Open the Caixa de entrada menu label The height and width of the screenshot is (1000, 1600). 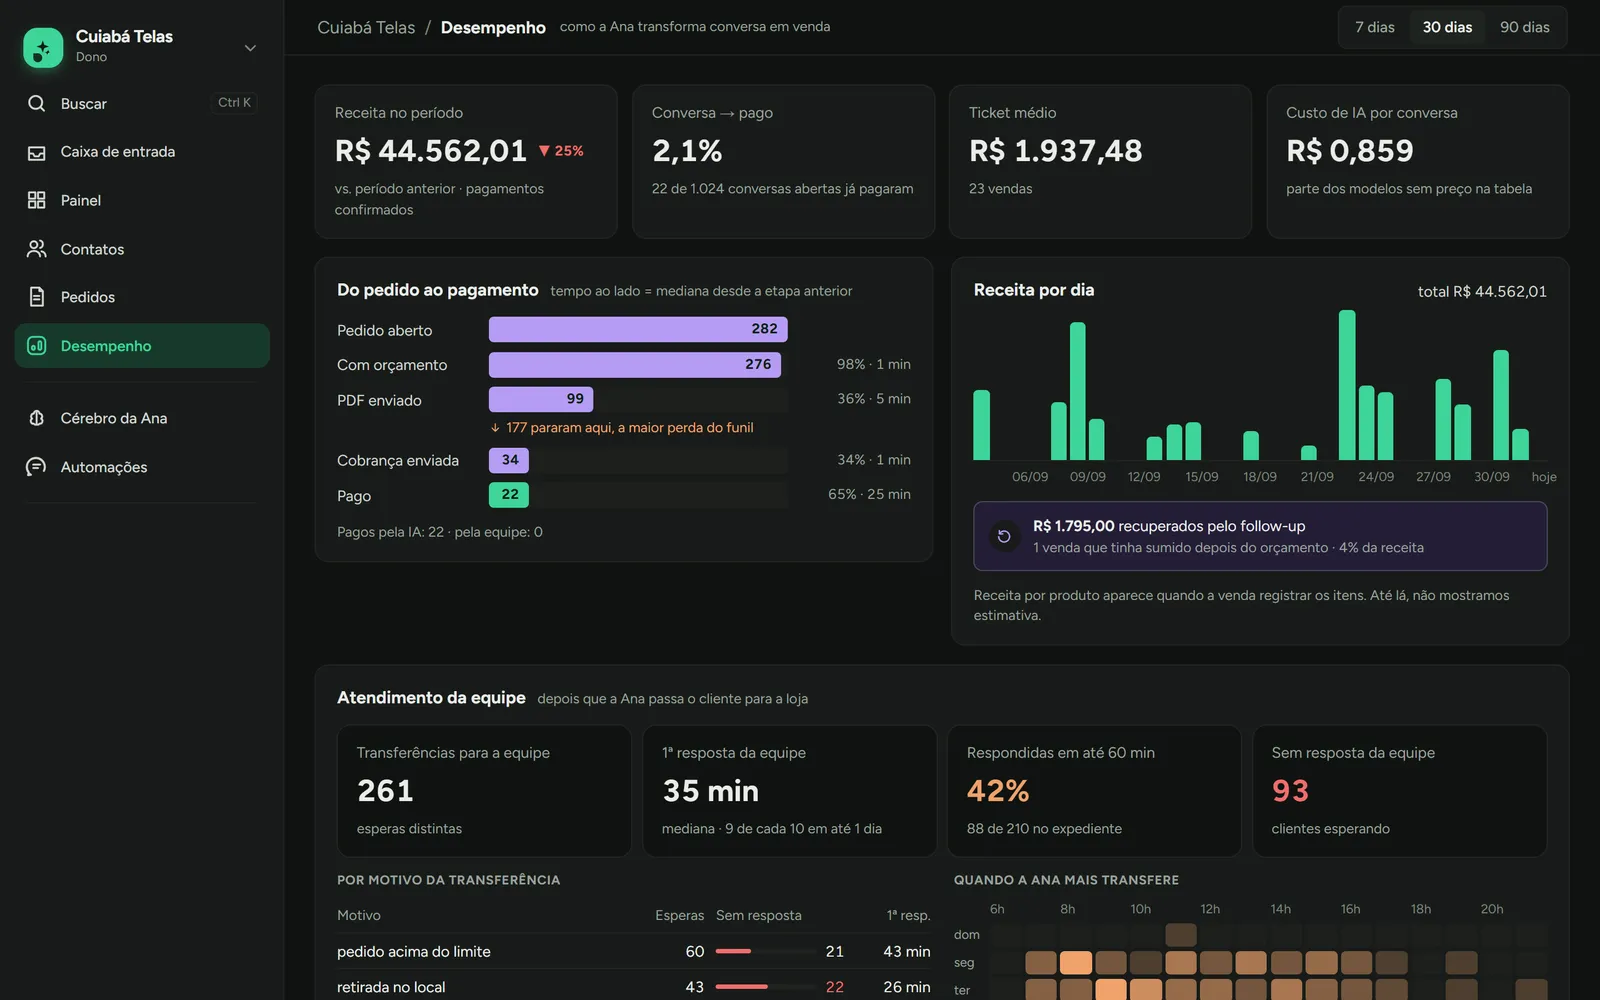click(x=118, y=152)
